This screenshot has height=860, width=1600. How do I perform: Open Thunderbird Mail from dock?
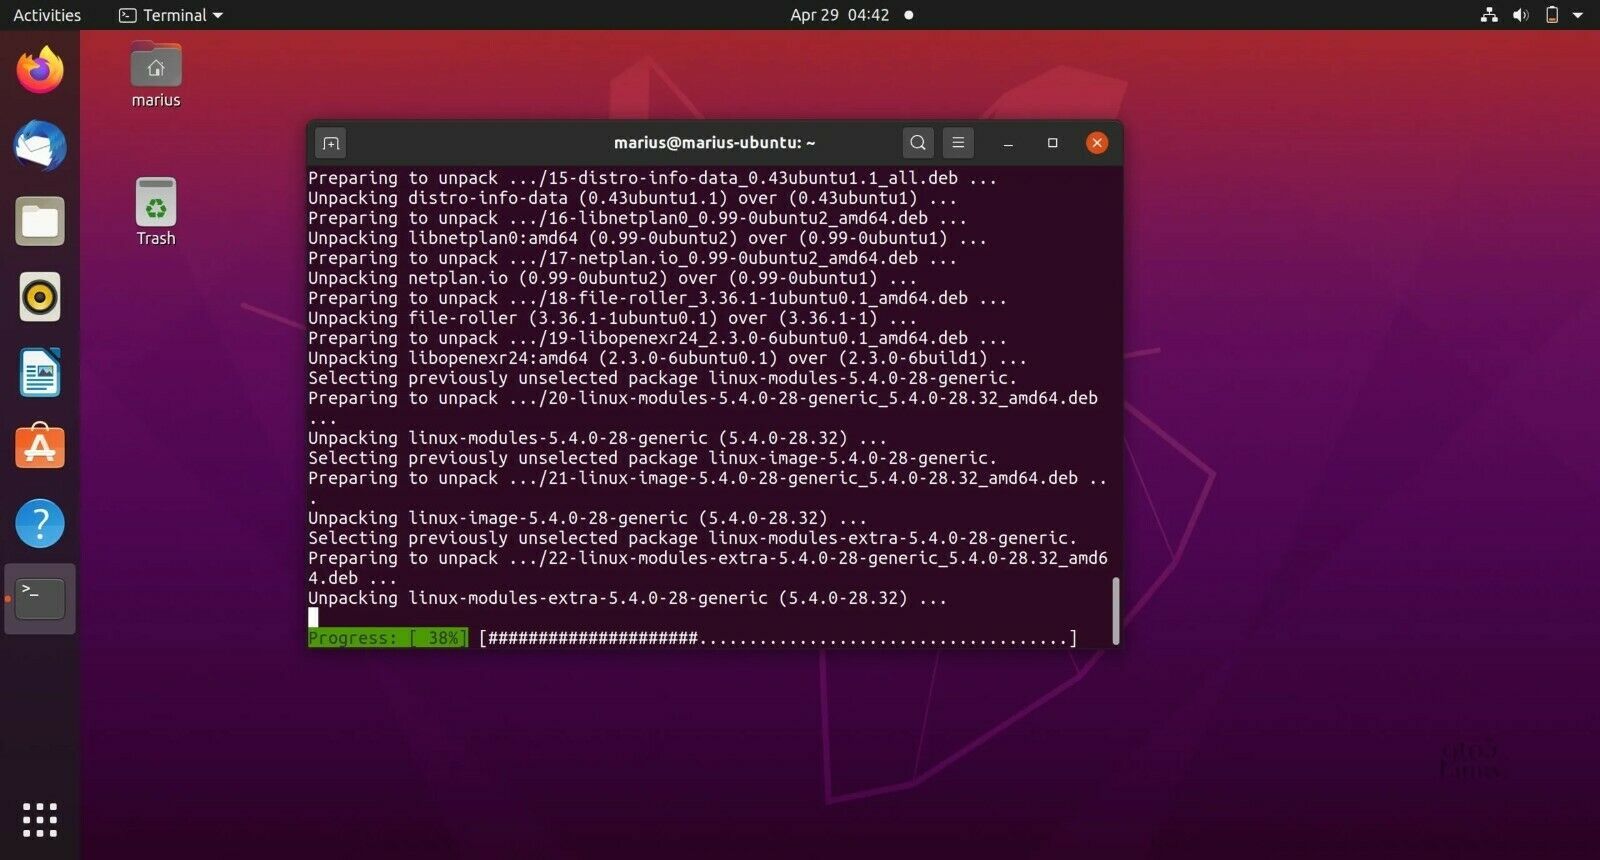coord(40,146)
